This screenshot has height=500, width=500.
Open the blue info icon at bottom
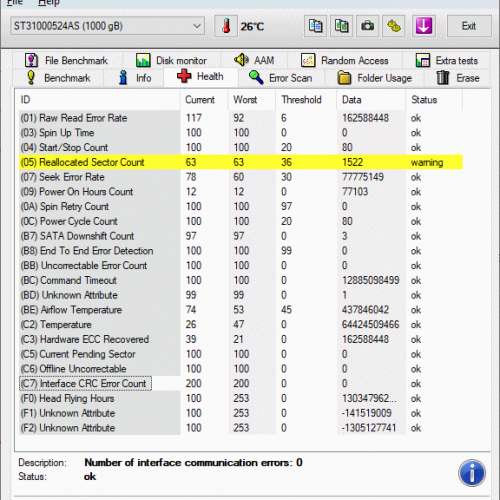[471, 473]
